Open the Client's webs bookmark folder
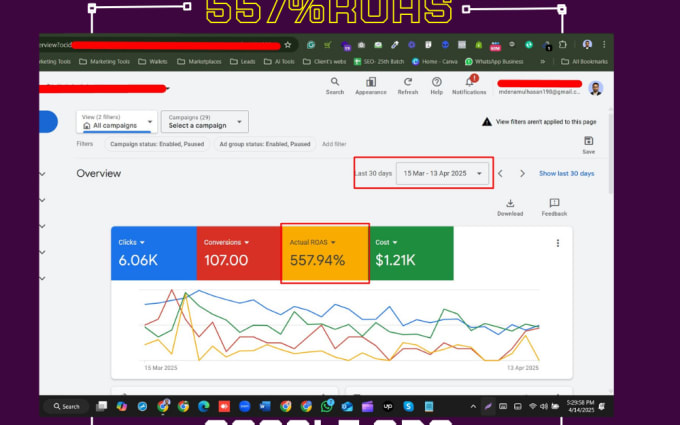This screenshot has width=680, height=425. pyautogui.click(x=324, y=62)
